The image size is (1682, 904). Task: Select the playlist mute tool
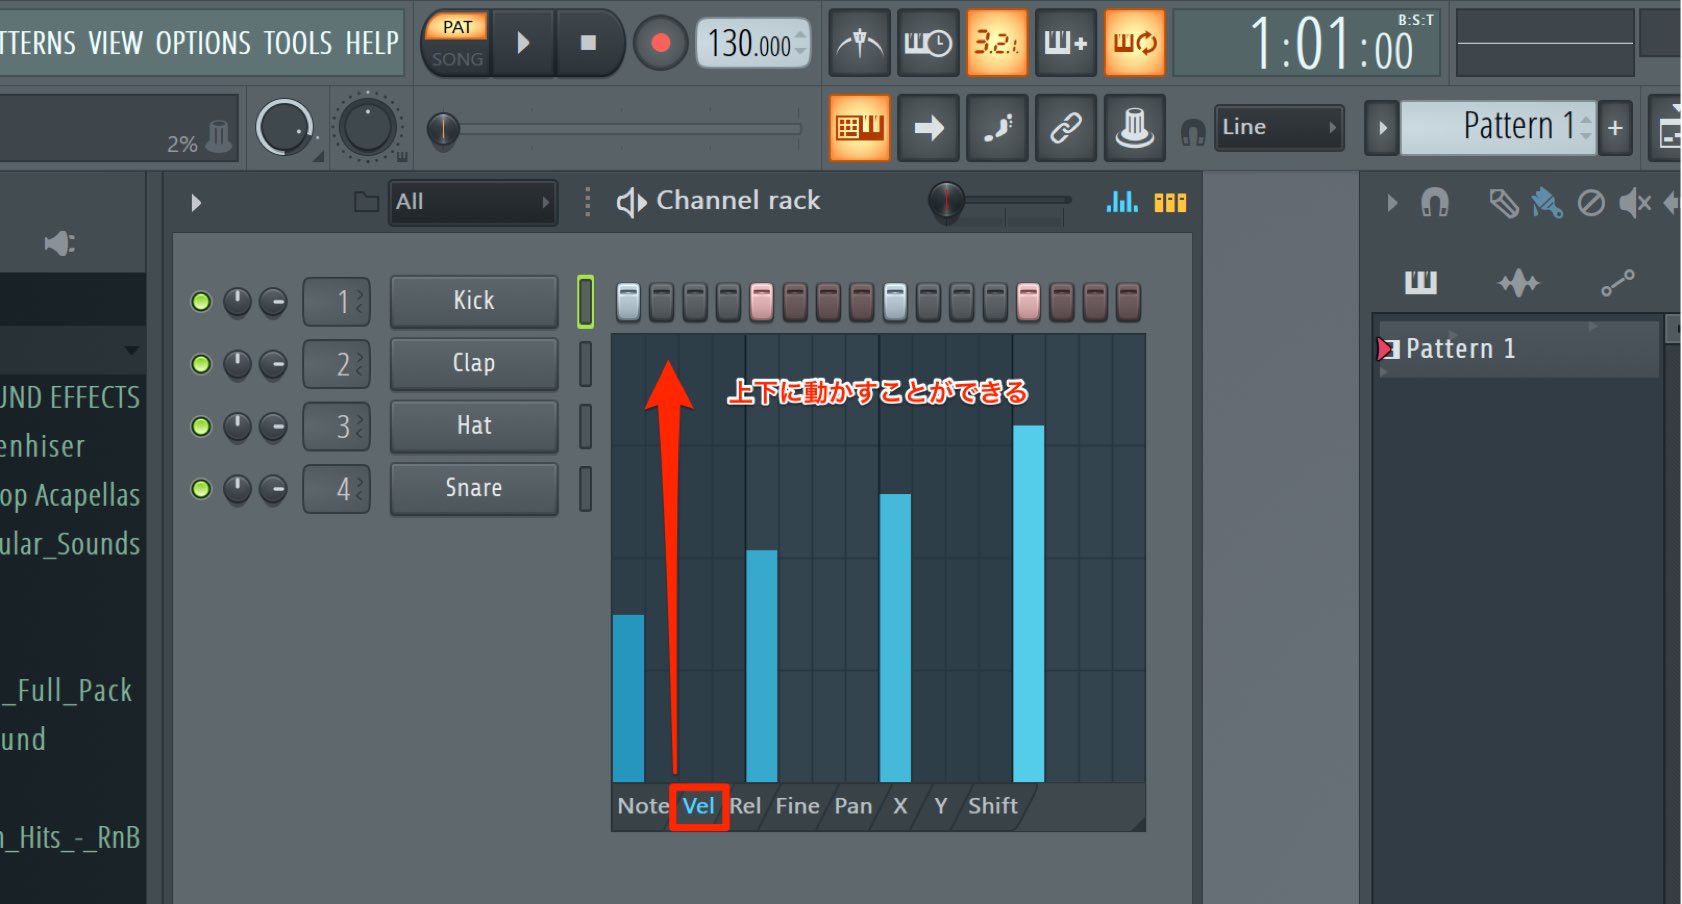(x=1634, y=203)
